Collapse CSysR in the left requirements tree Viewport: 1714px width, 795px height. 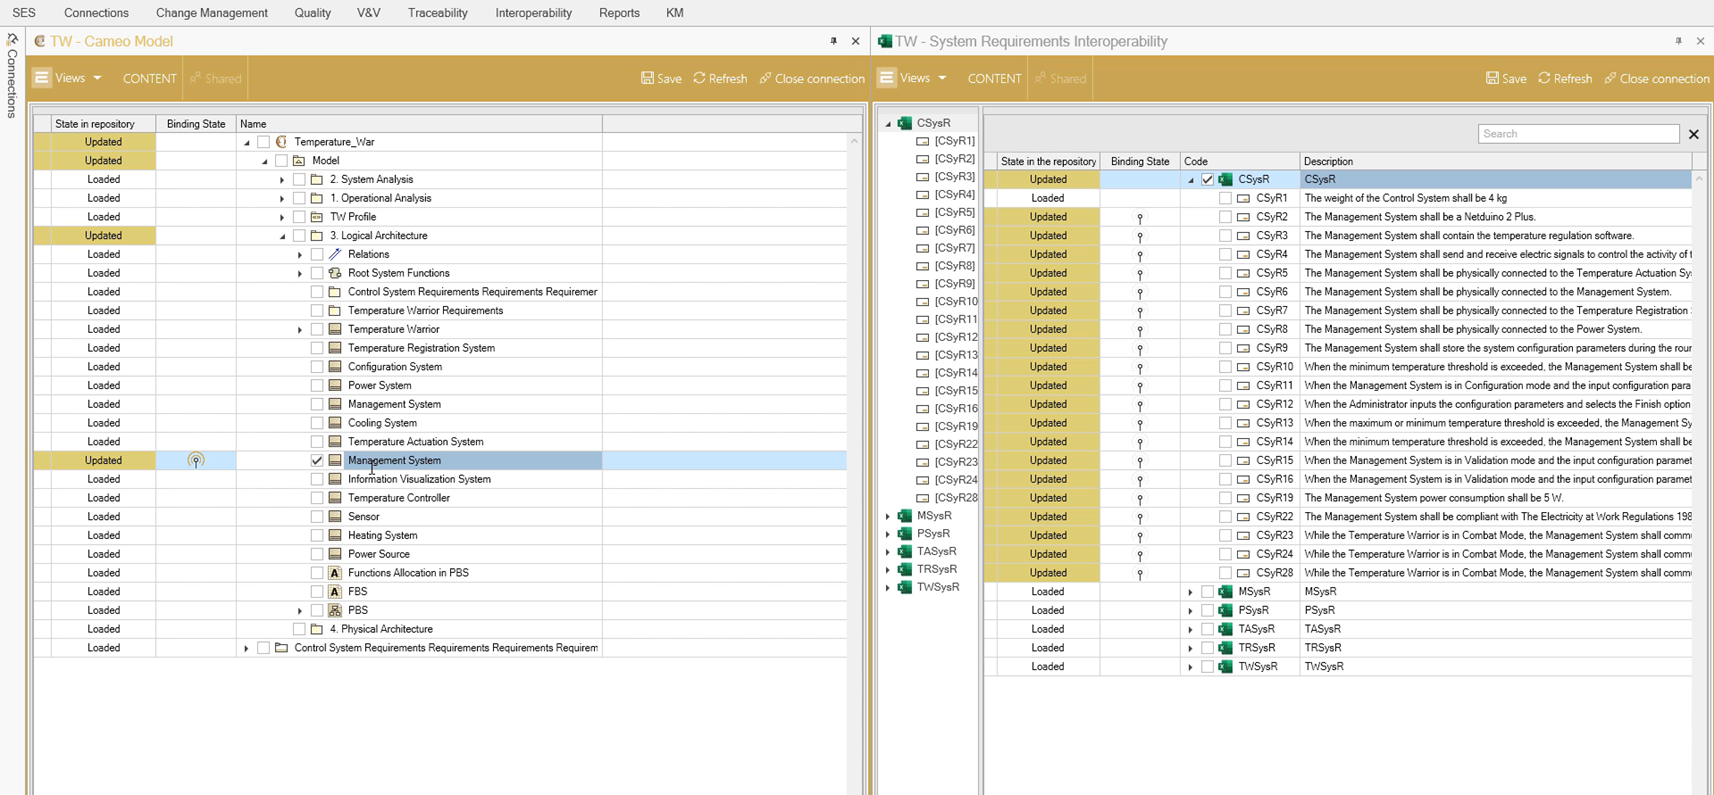coord(888,124)
